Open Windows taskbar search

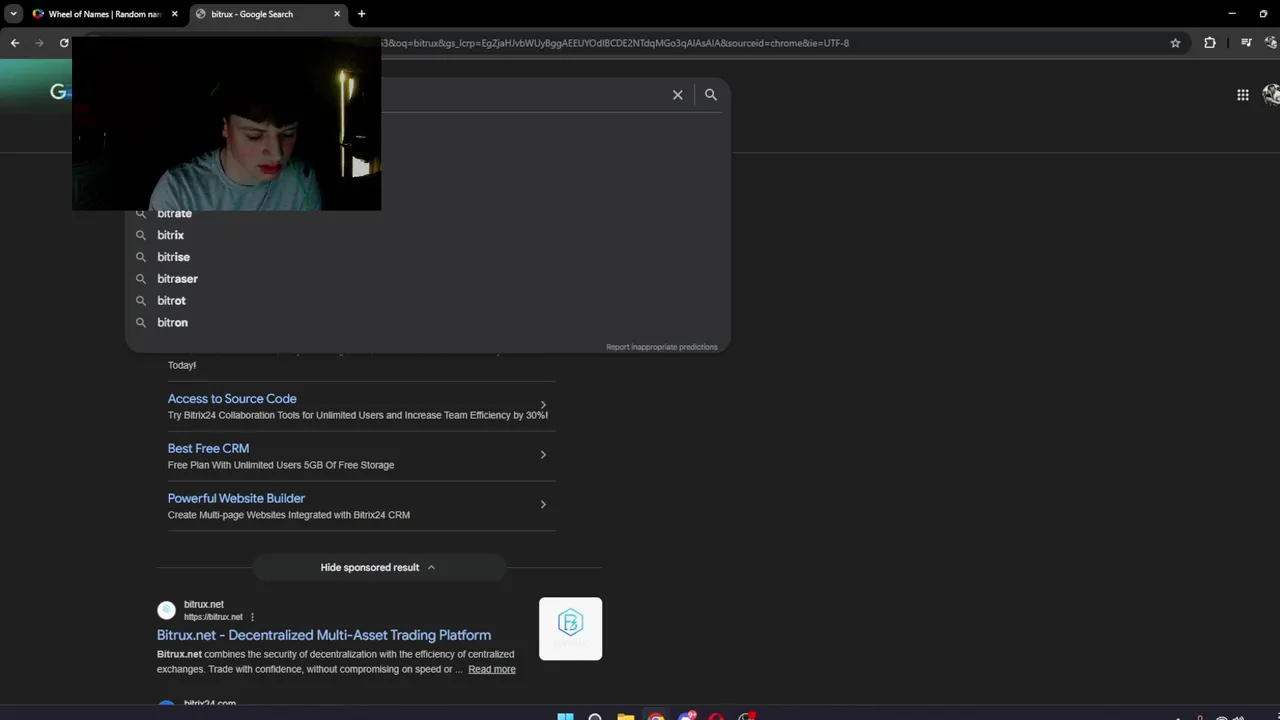point(595,717)
